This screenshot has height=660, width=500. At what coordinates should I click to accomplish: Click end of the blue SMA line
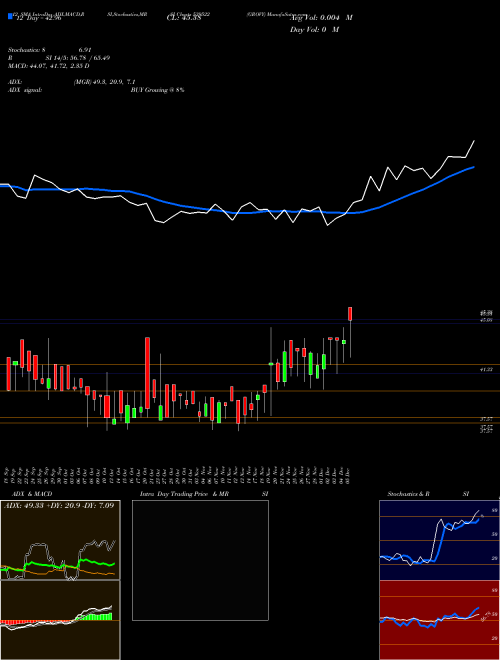(x=474, y=167)
